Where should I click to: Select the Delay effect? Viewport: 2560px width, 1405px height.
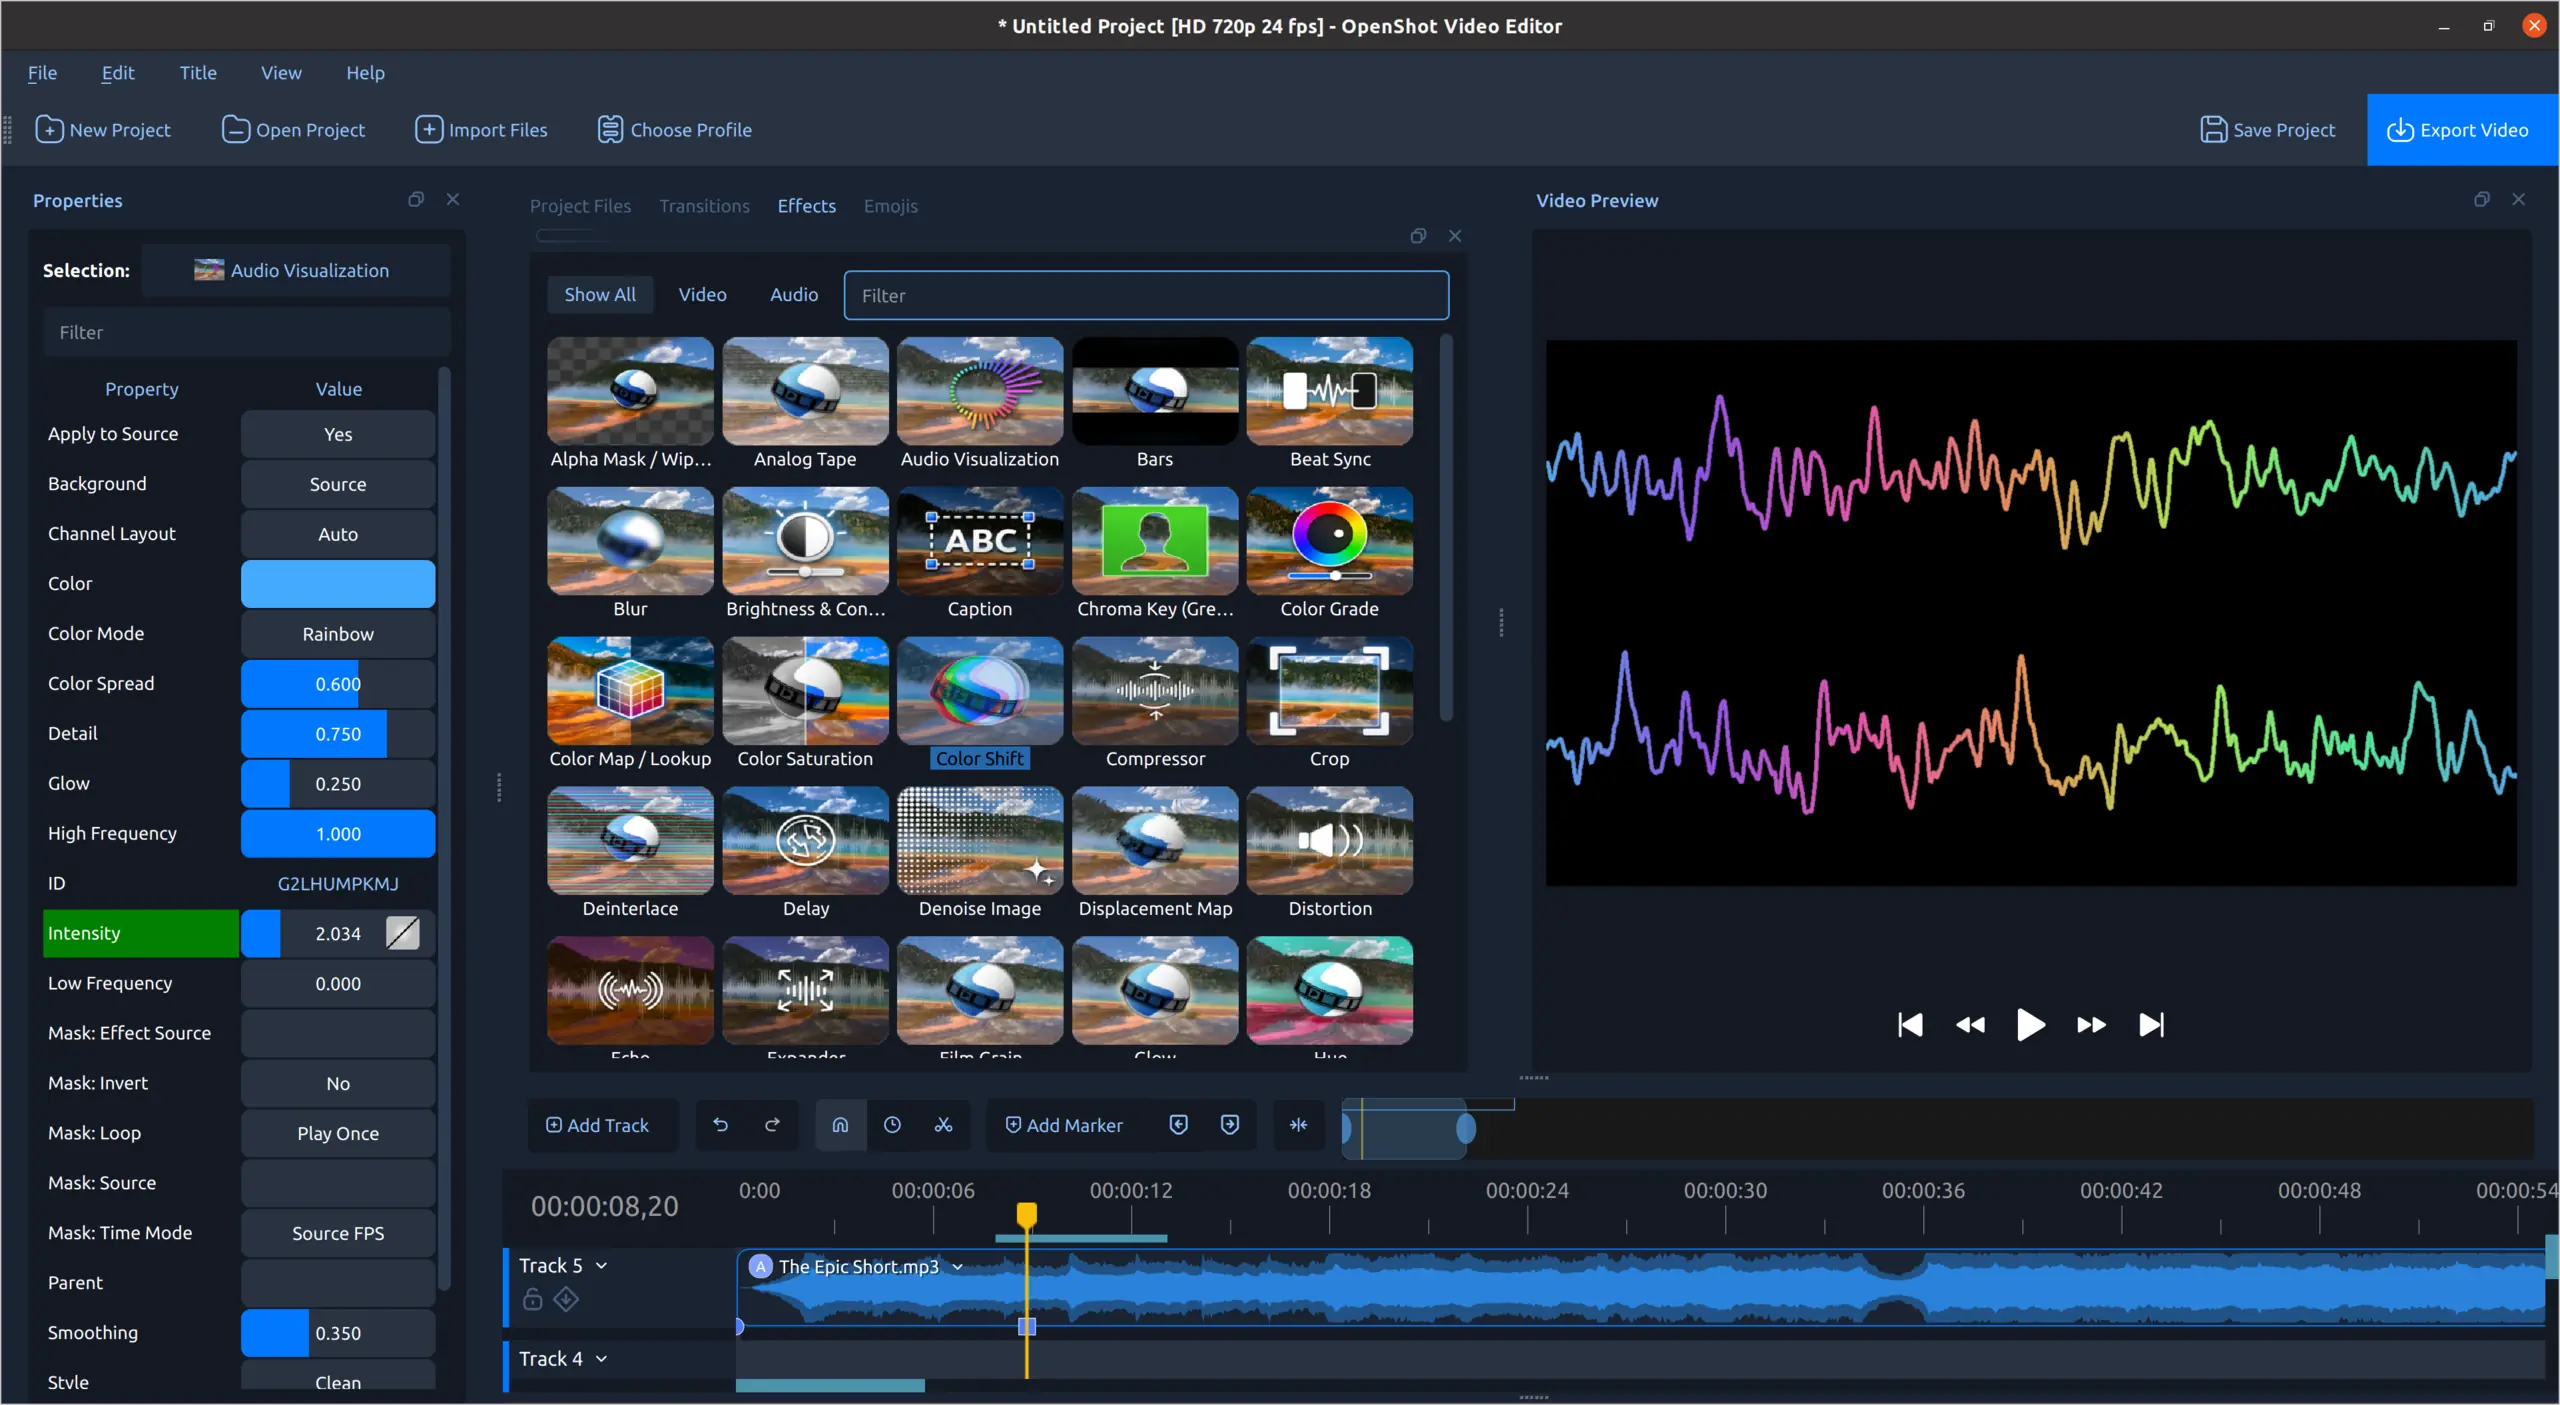point(805,854)
